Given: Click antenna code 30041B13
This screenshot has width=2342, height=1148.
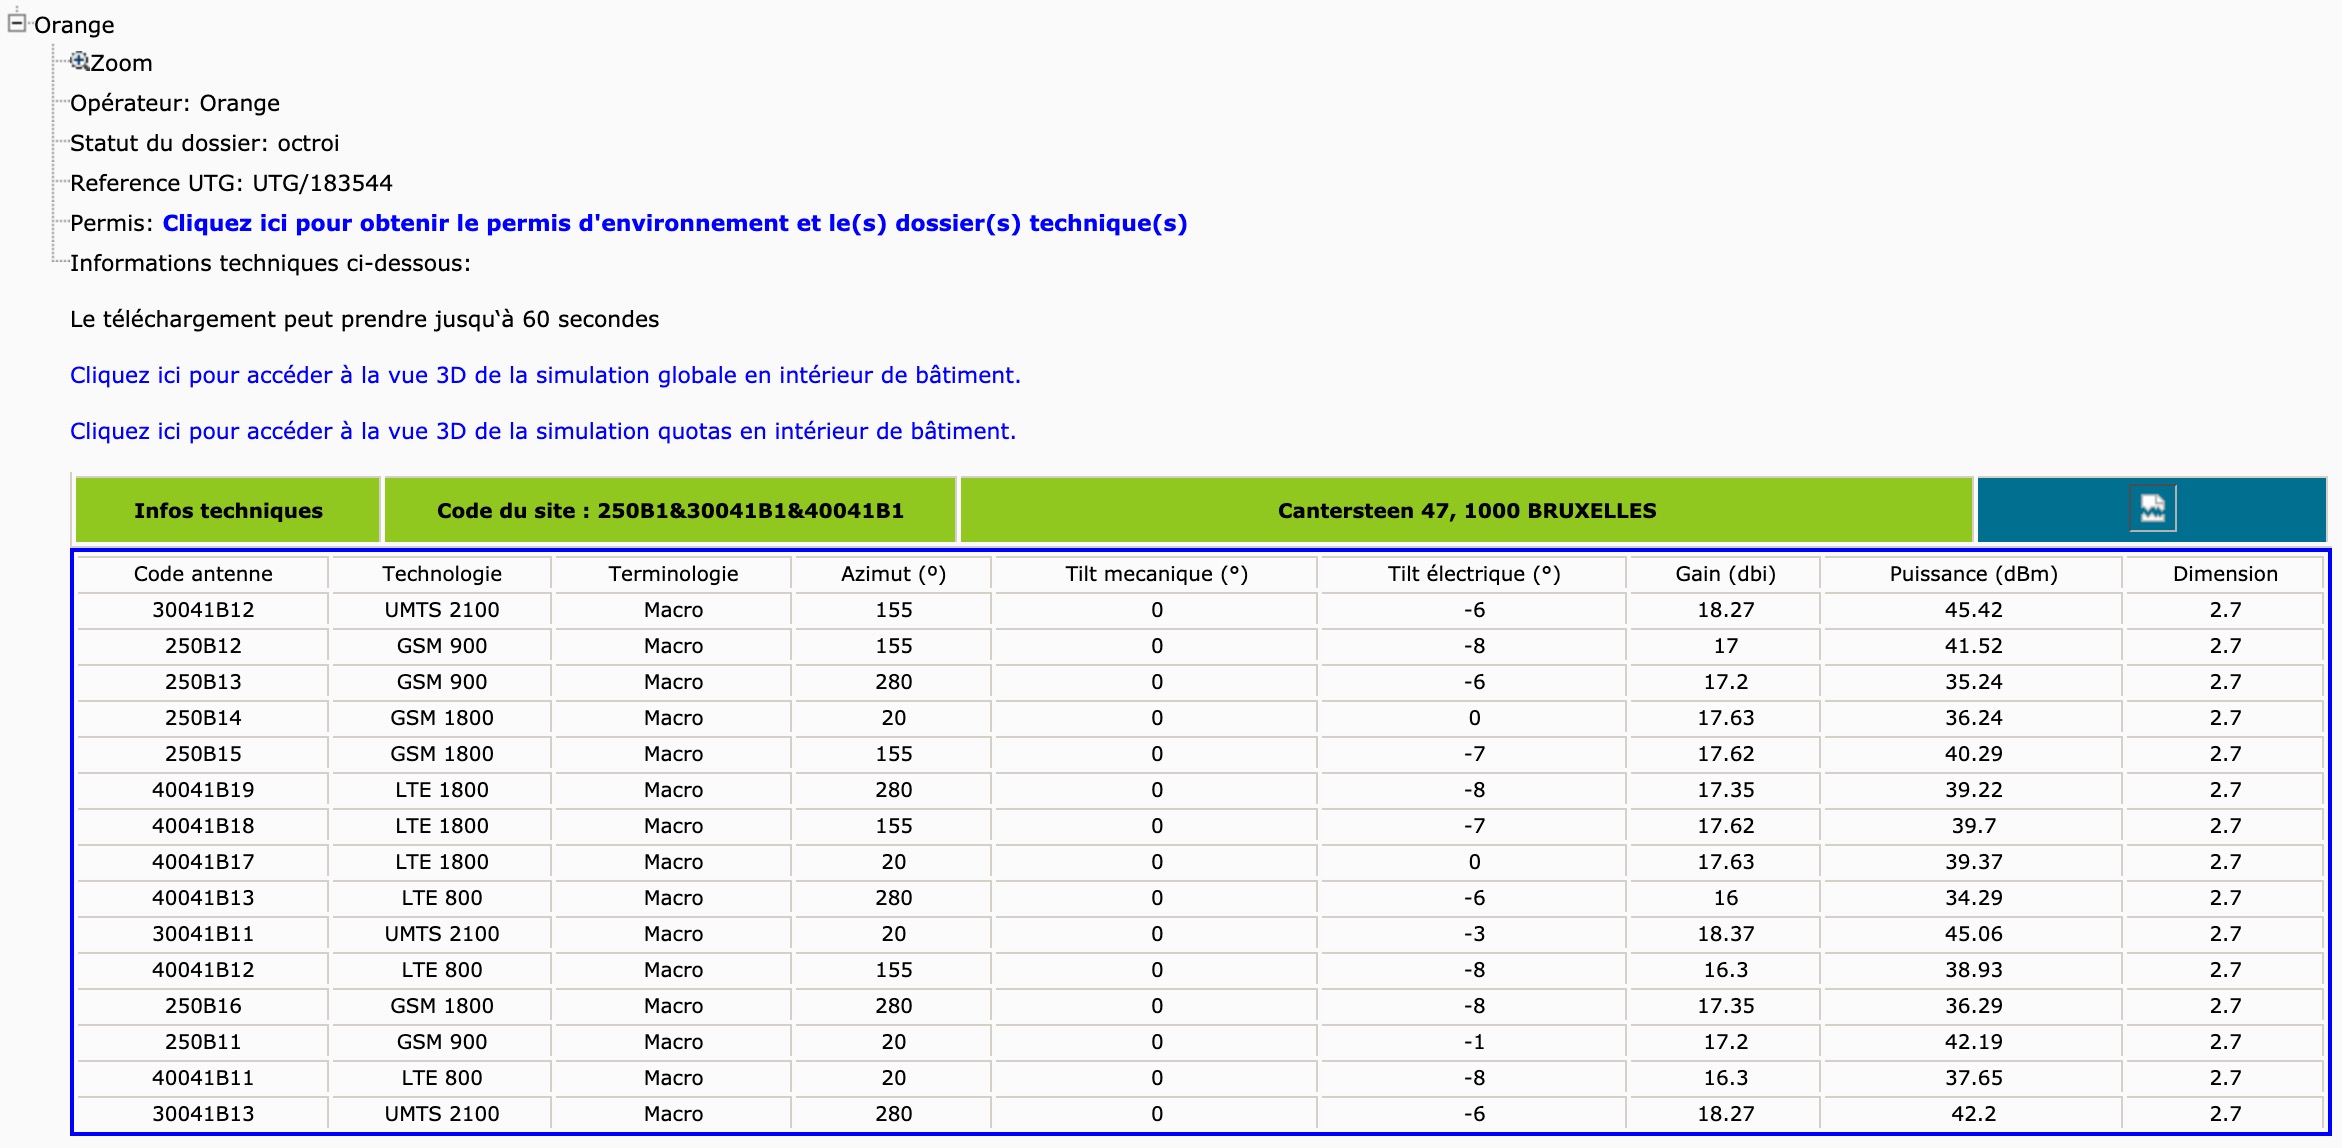Looking at the screenshot, I should [203, 1114].
